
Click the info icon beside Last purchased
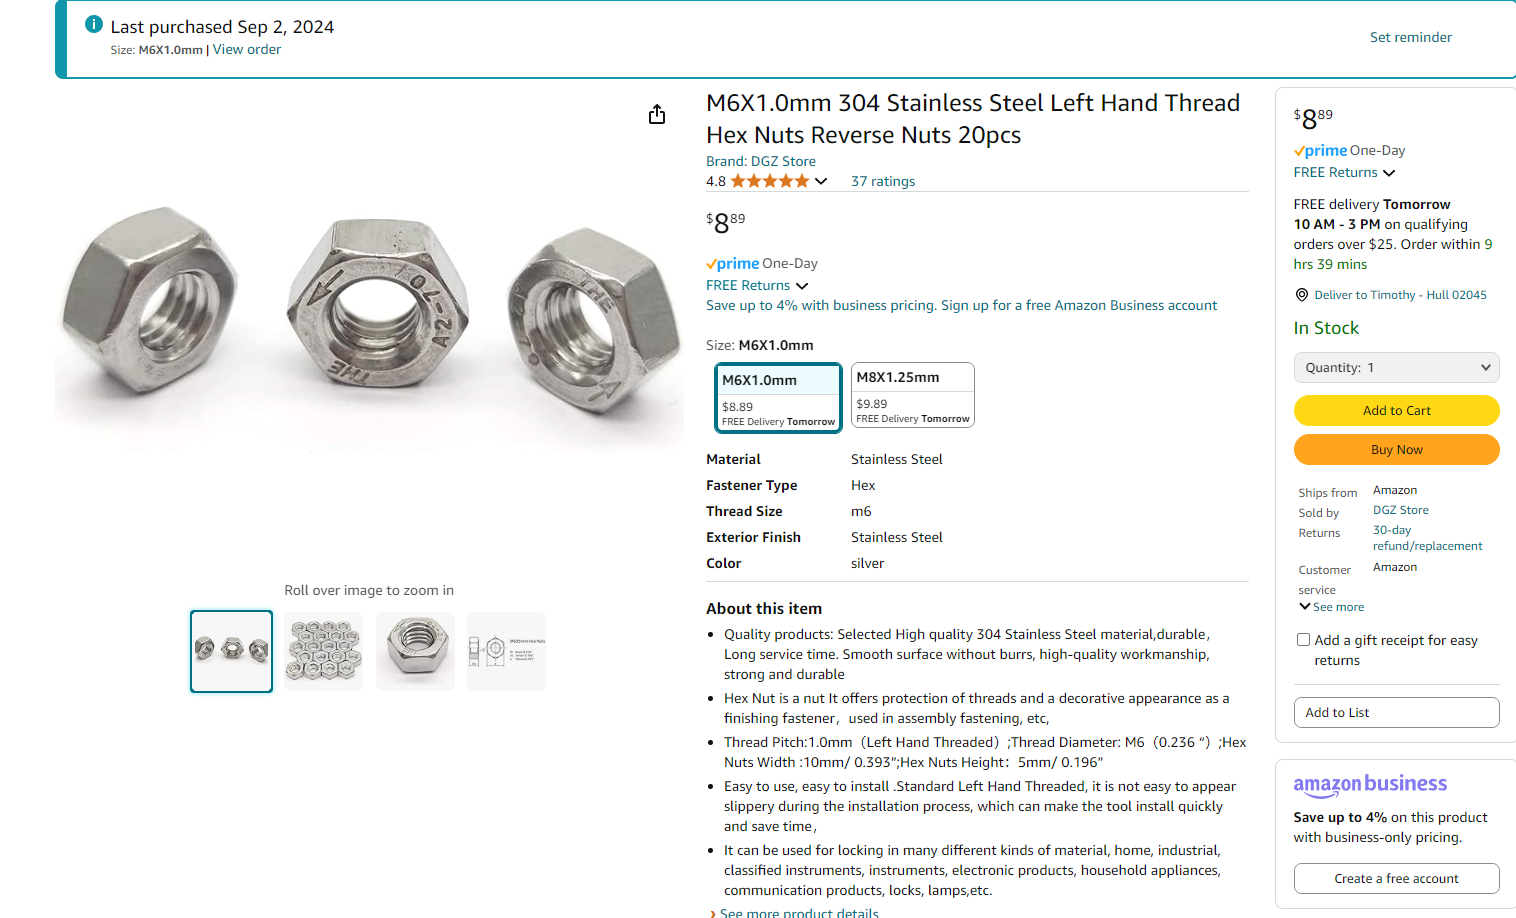[x=94, y=24]
